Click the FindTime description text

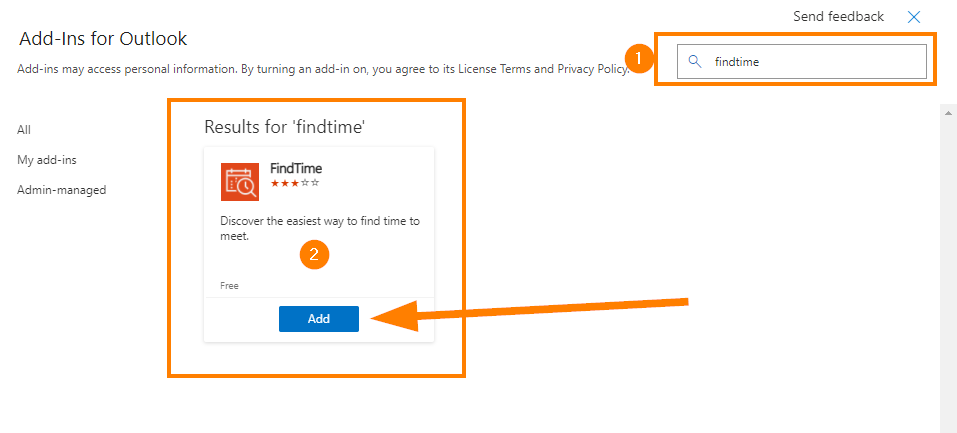[320, 228]
